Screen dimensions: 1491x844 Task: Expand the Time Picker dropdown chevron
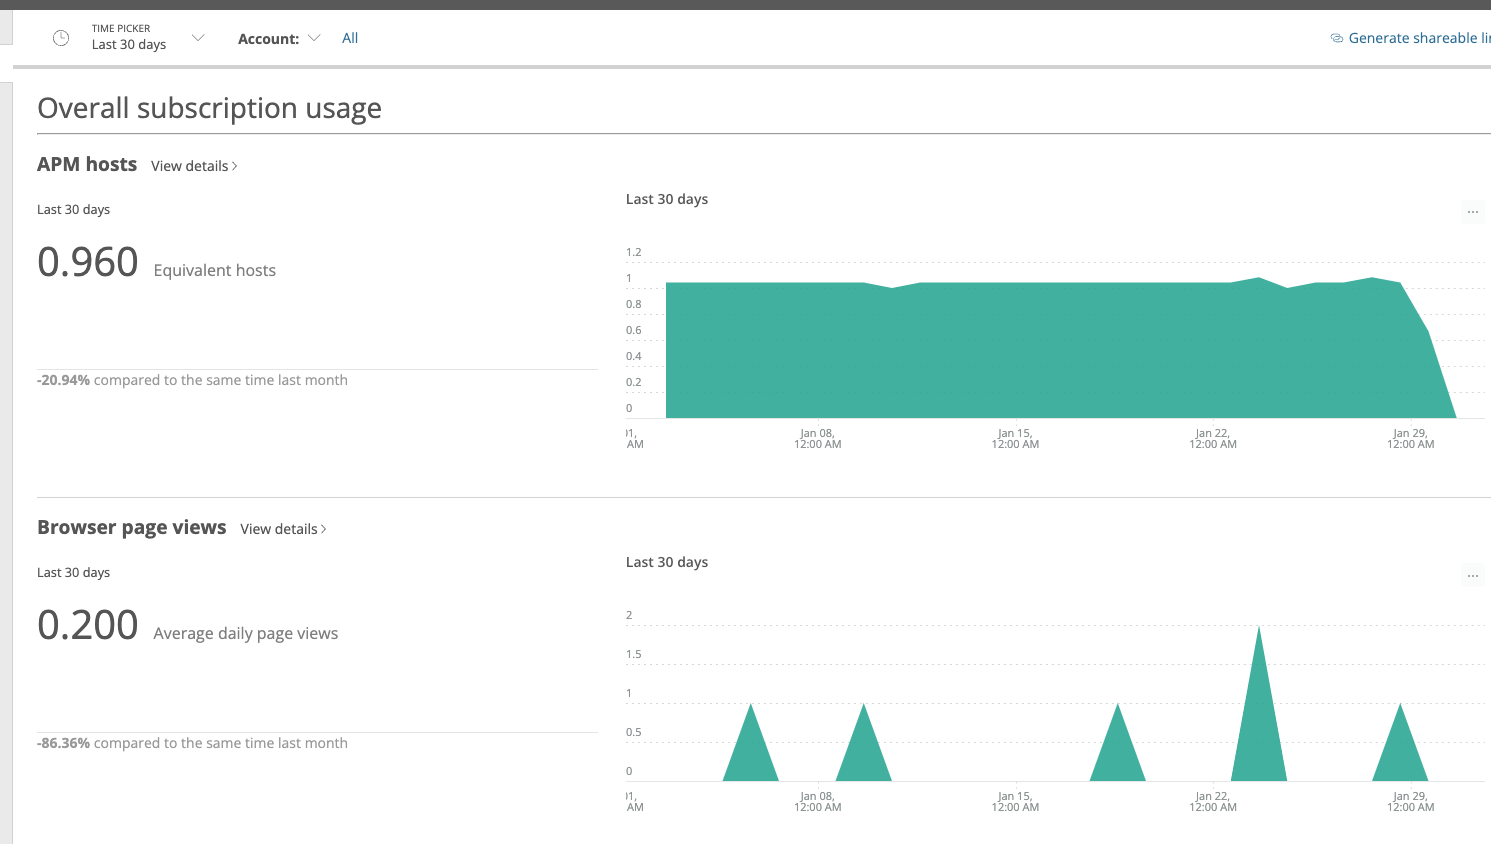pyautogui.click(x=197, y=37)
